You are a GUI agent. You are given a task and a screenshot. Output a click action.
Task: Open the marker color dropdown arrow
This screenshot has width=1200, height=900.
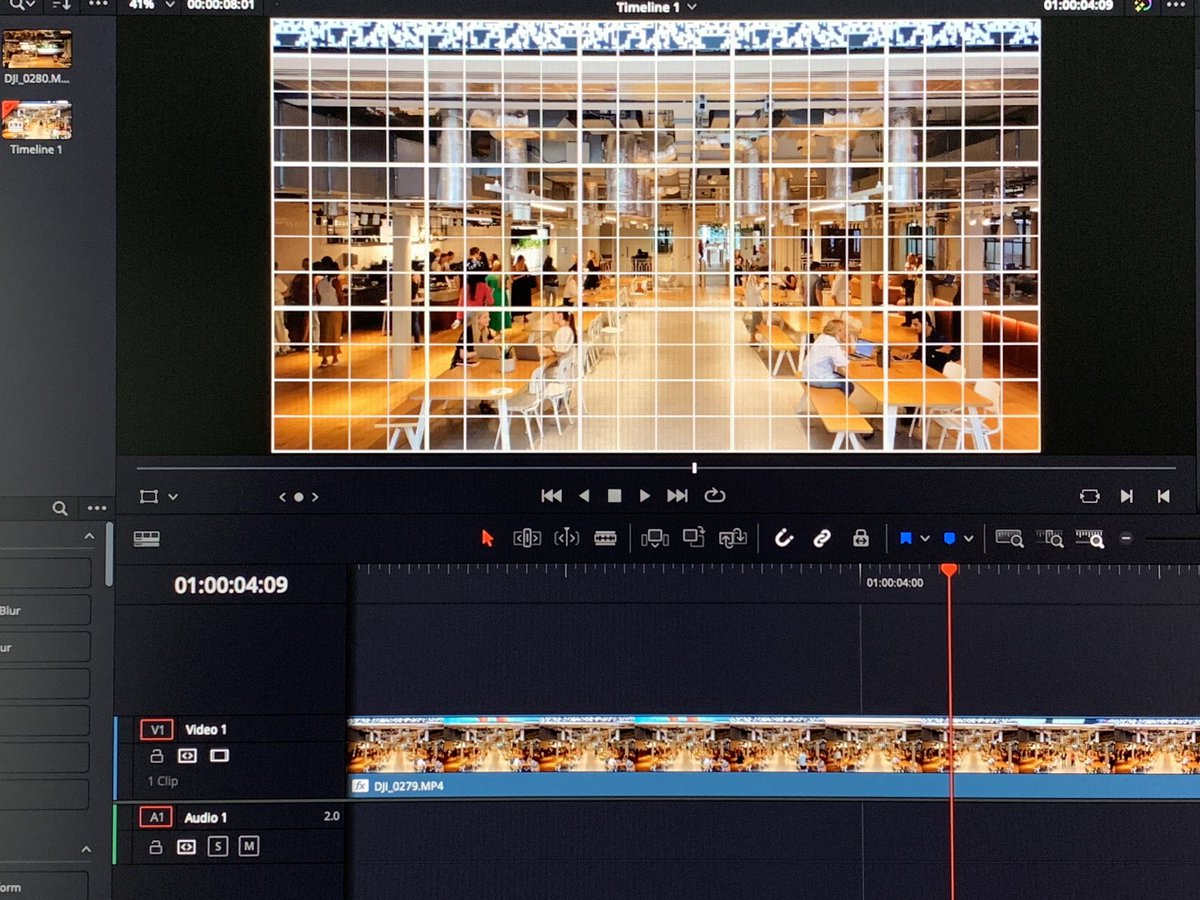pyautogui.click(x=968, y=539)
